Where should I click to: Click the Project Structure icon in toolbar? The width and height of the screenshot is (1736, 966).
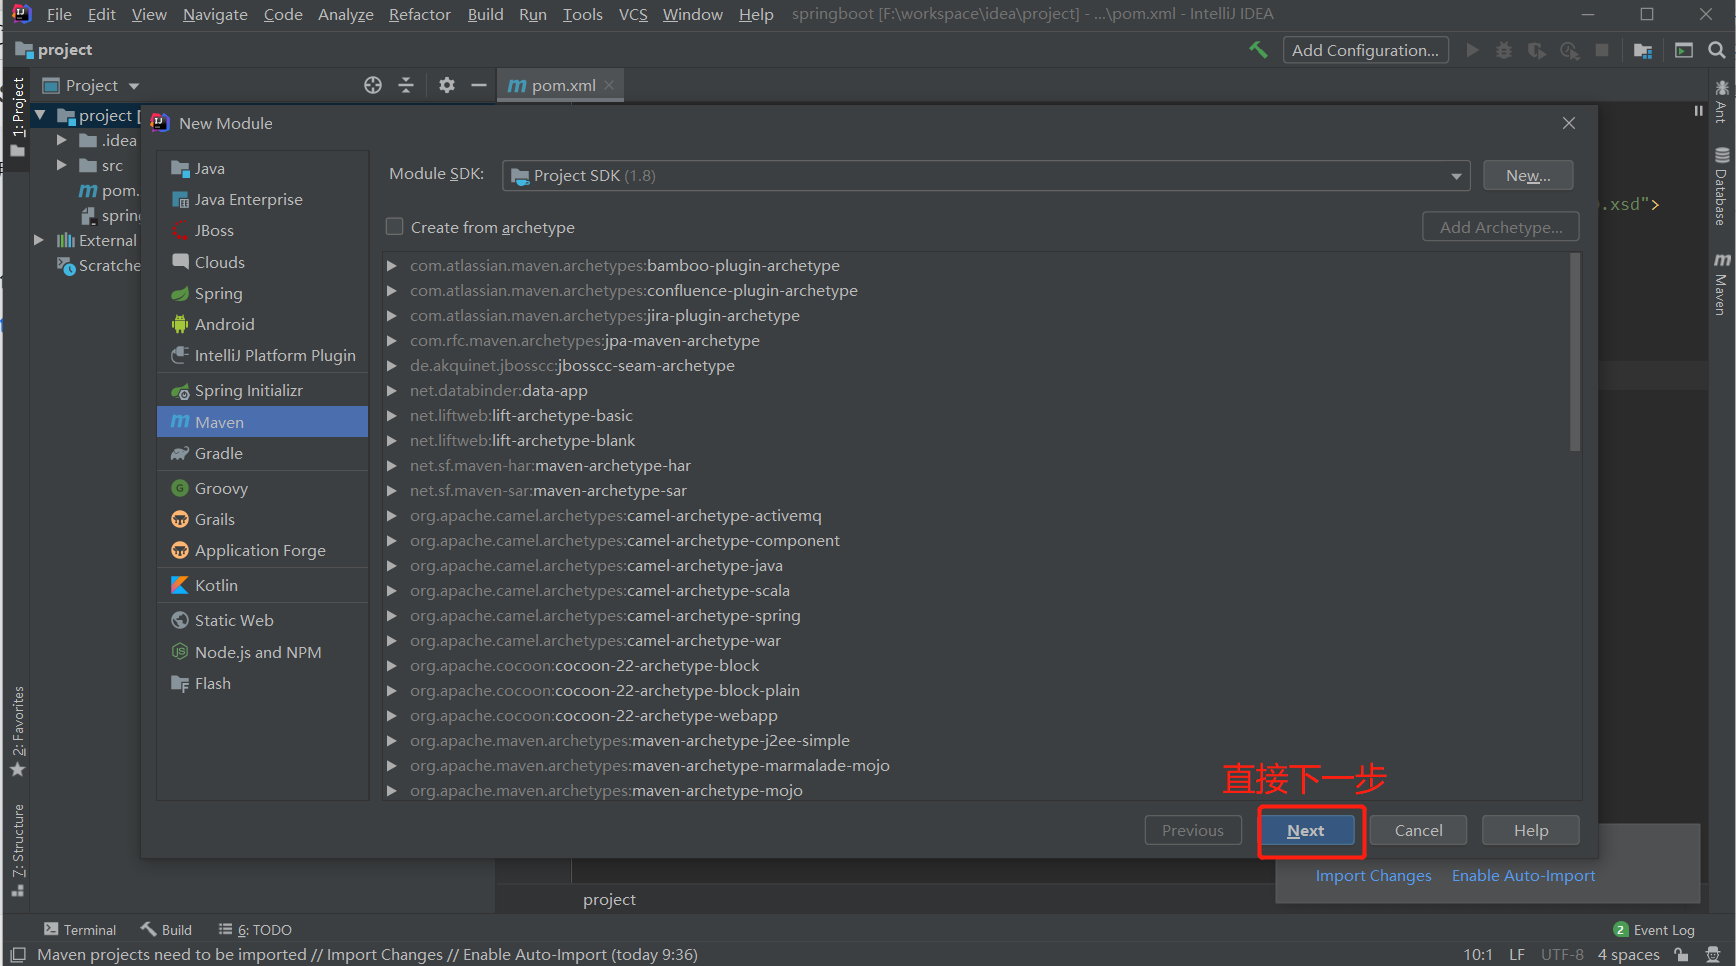(x=1642, y=50)
